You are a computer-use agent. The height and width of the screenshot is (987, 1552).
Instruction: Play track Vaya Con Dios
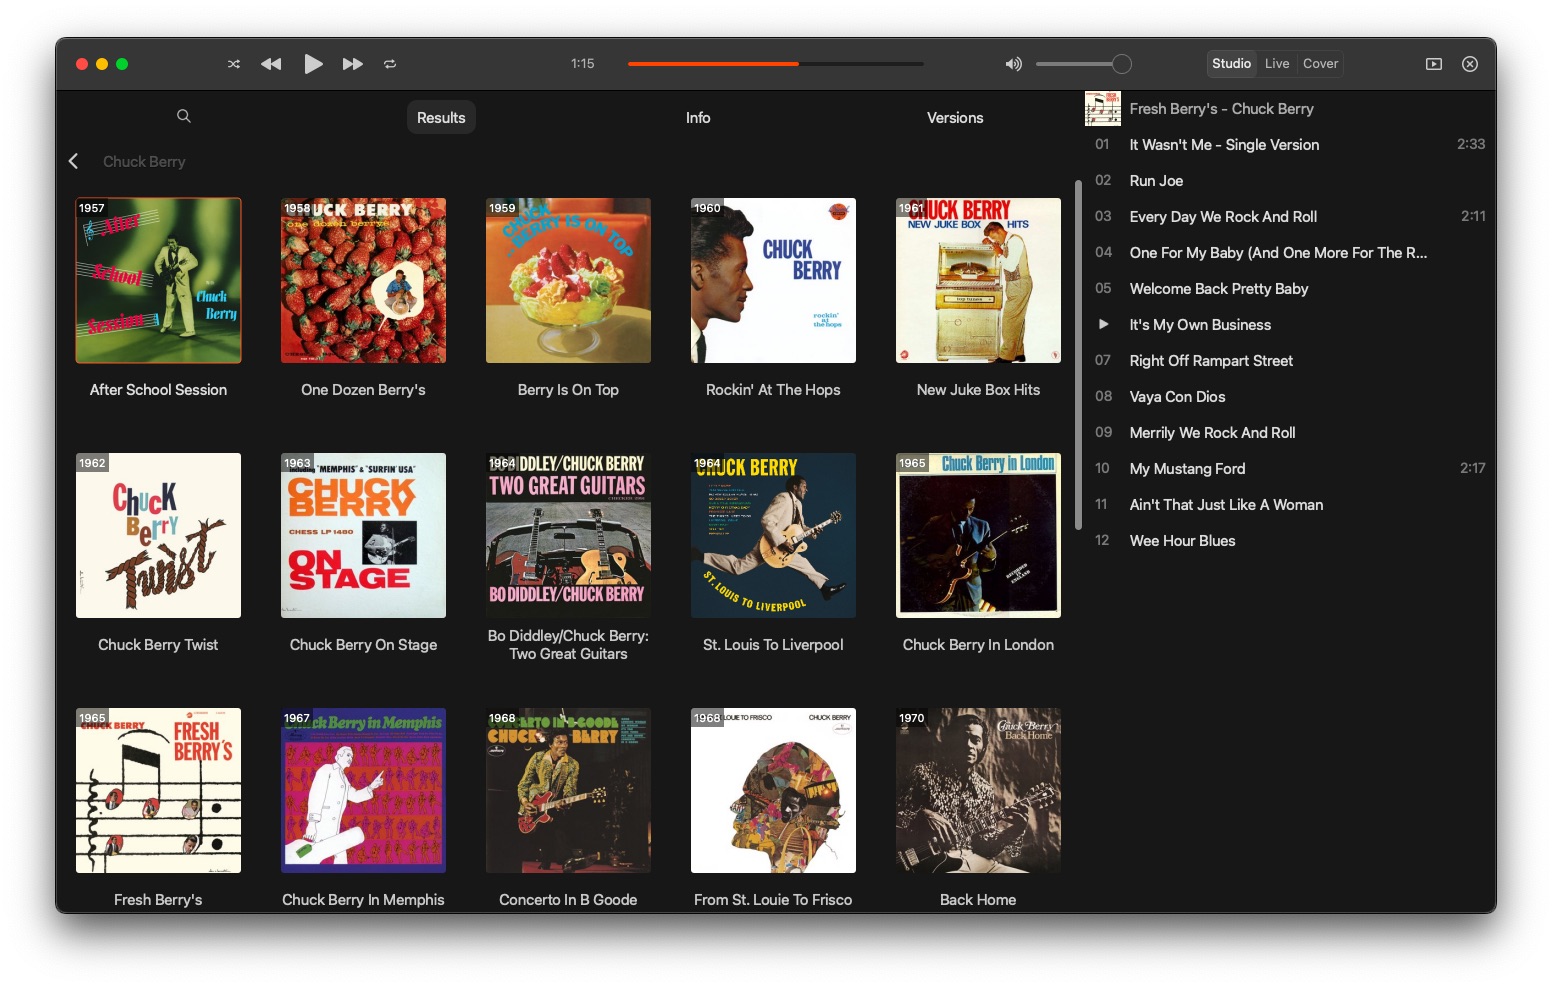click(x=1290, y=397)
